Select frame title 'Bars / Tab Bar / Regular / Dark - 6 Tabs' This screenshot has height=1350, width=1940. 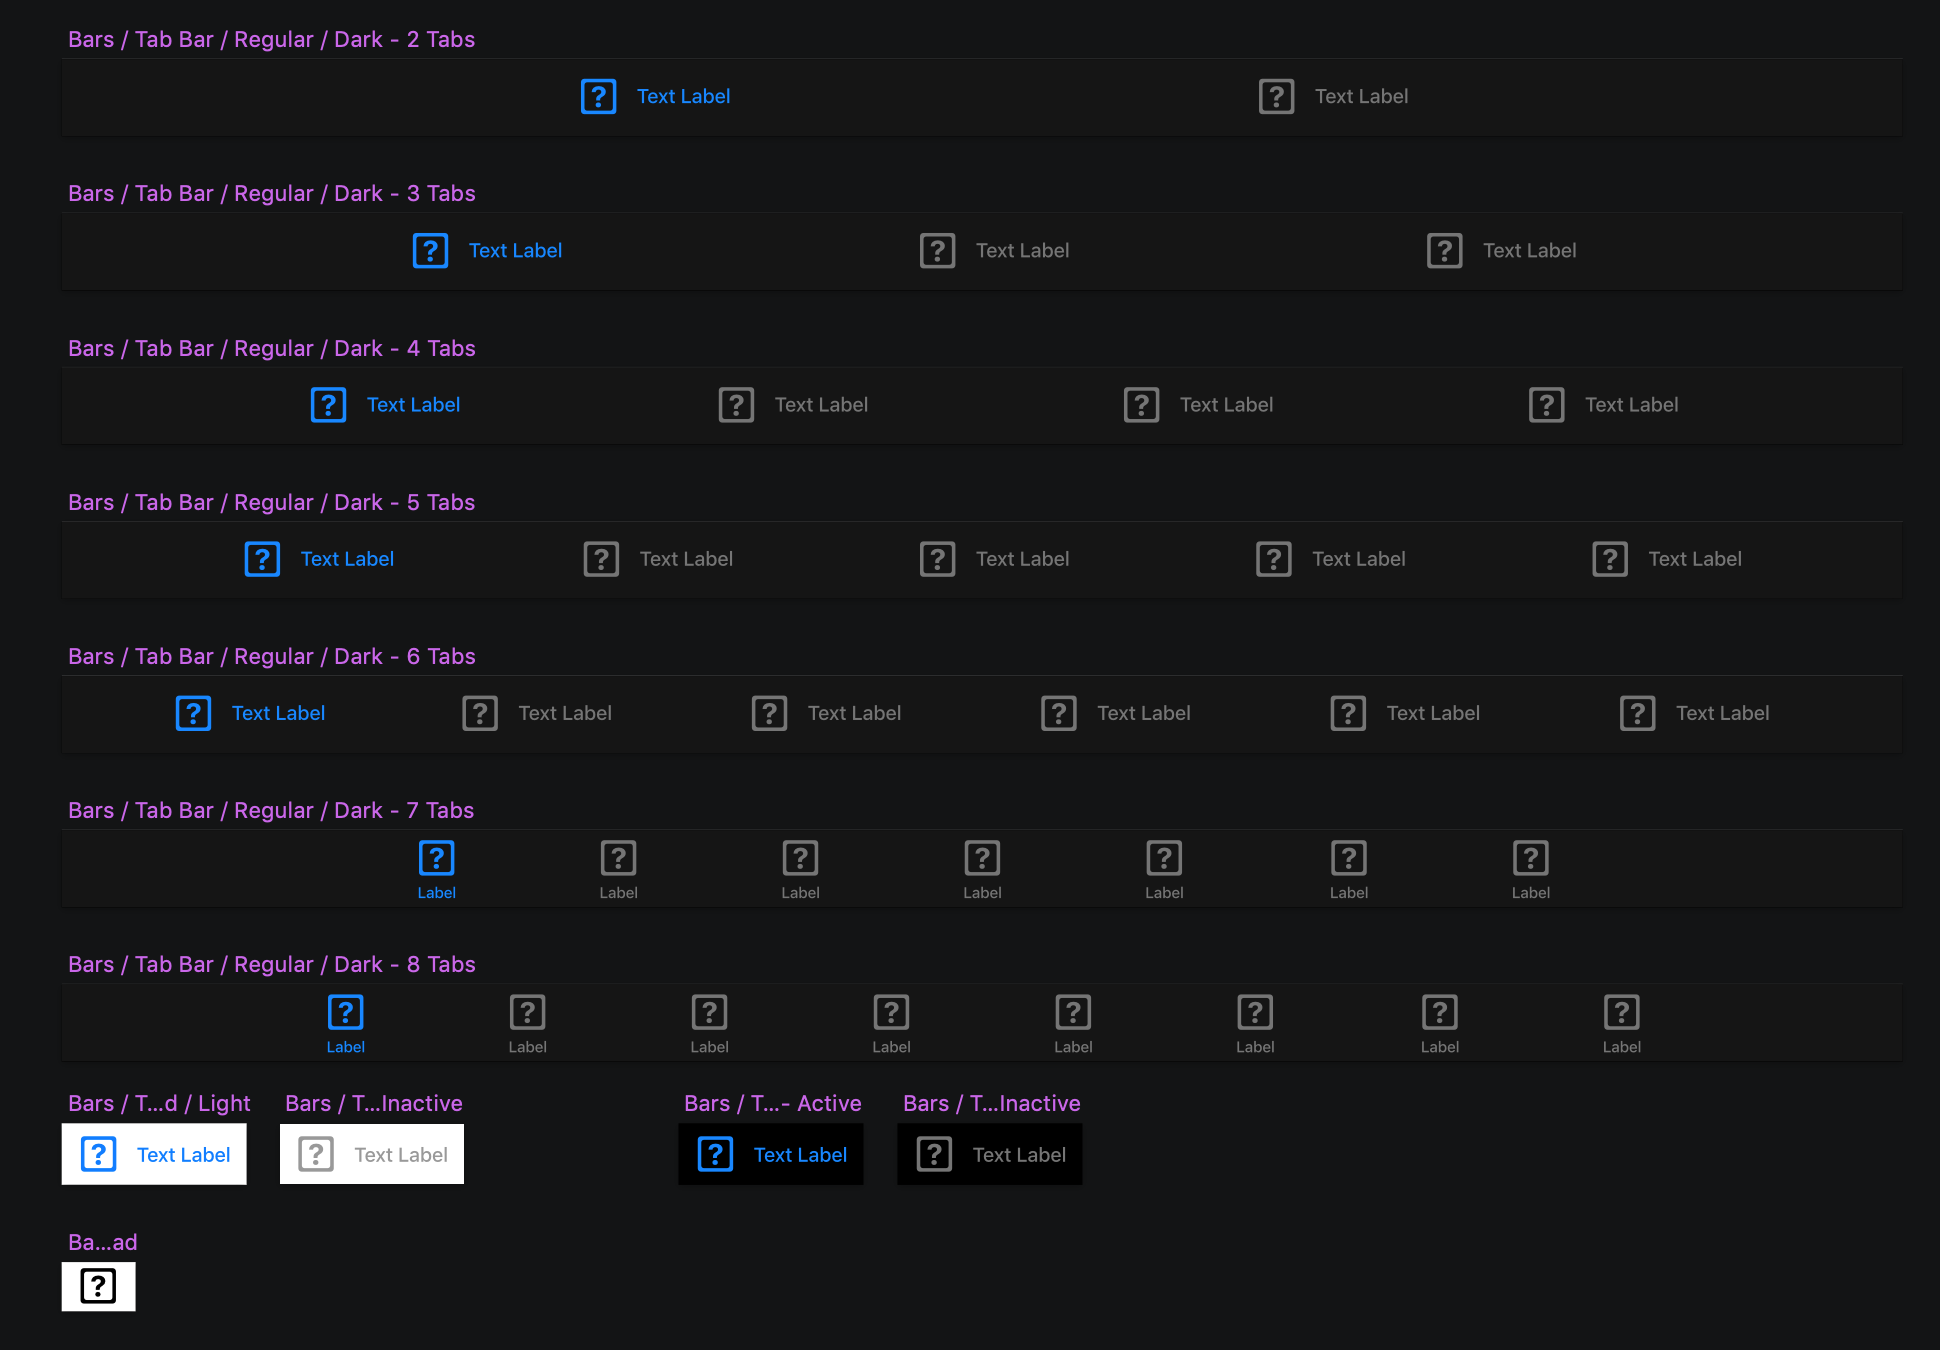coord(272,657)
